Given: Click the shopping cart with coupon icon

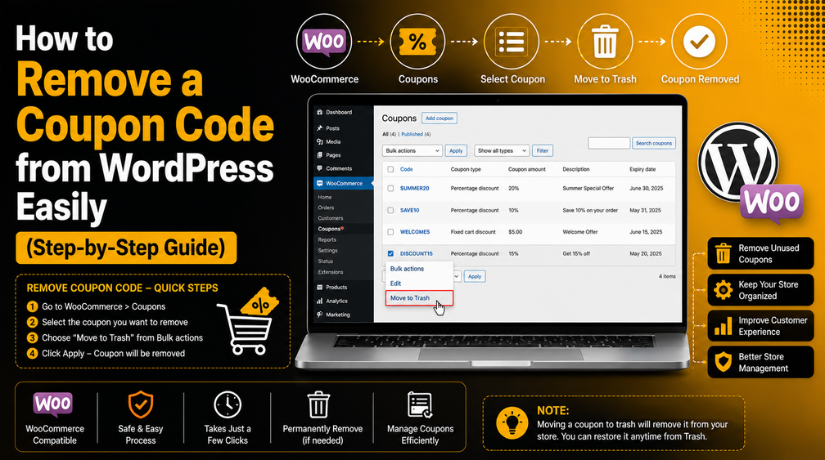Looking at the screenshot, I should pyautogui.click(x=247, y=321).
